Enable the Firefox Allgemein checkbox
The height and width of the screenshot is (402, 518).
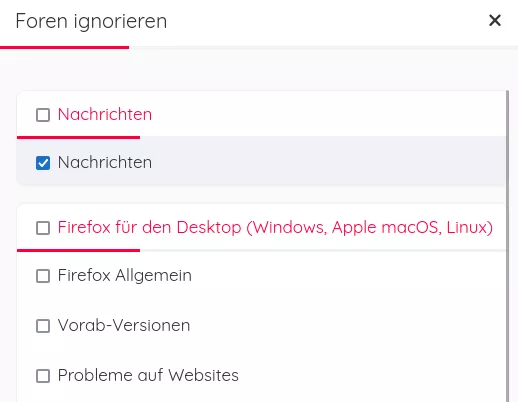click(x=43, y=276)
